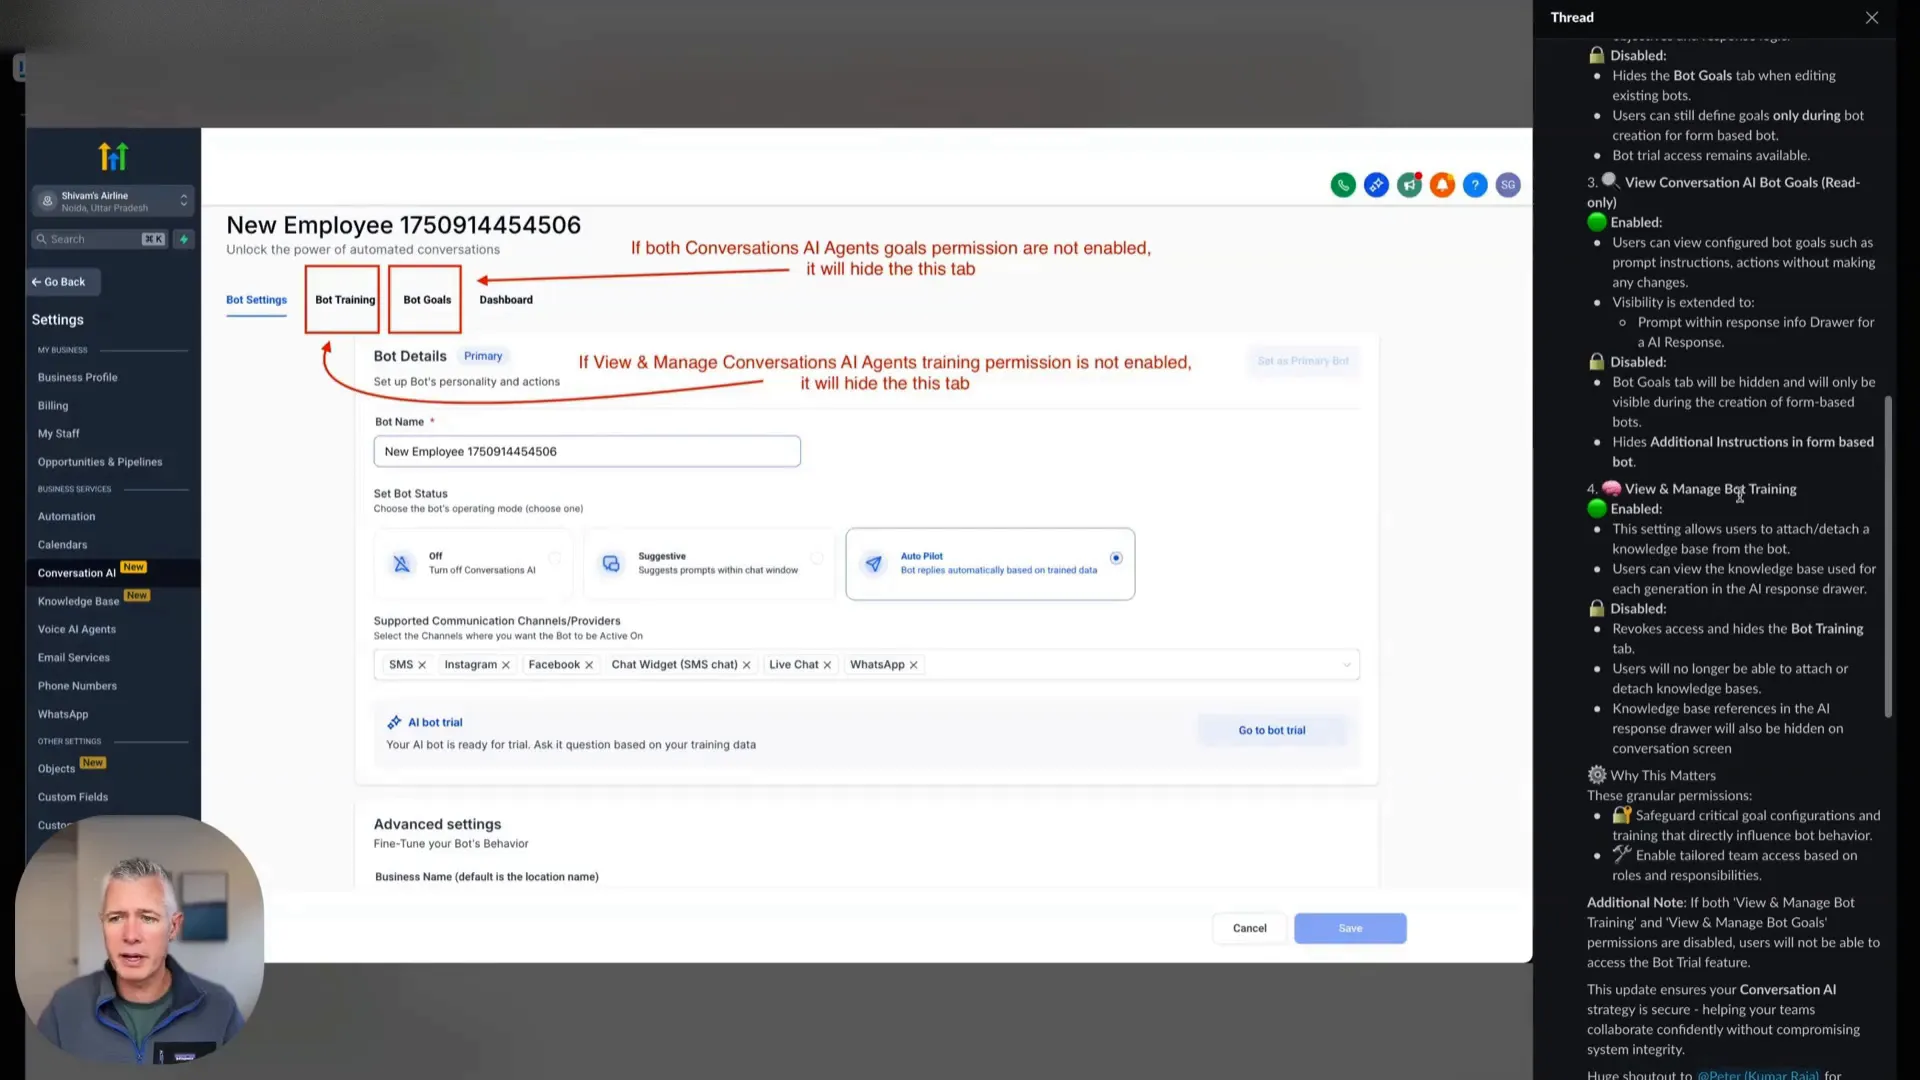
Task: Click the Save button
Action: pos(1349,928)
